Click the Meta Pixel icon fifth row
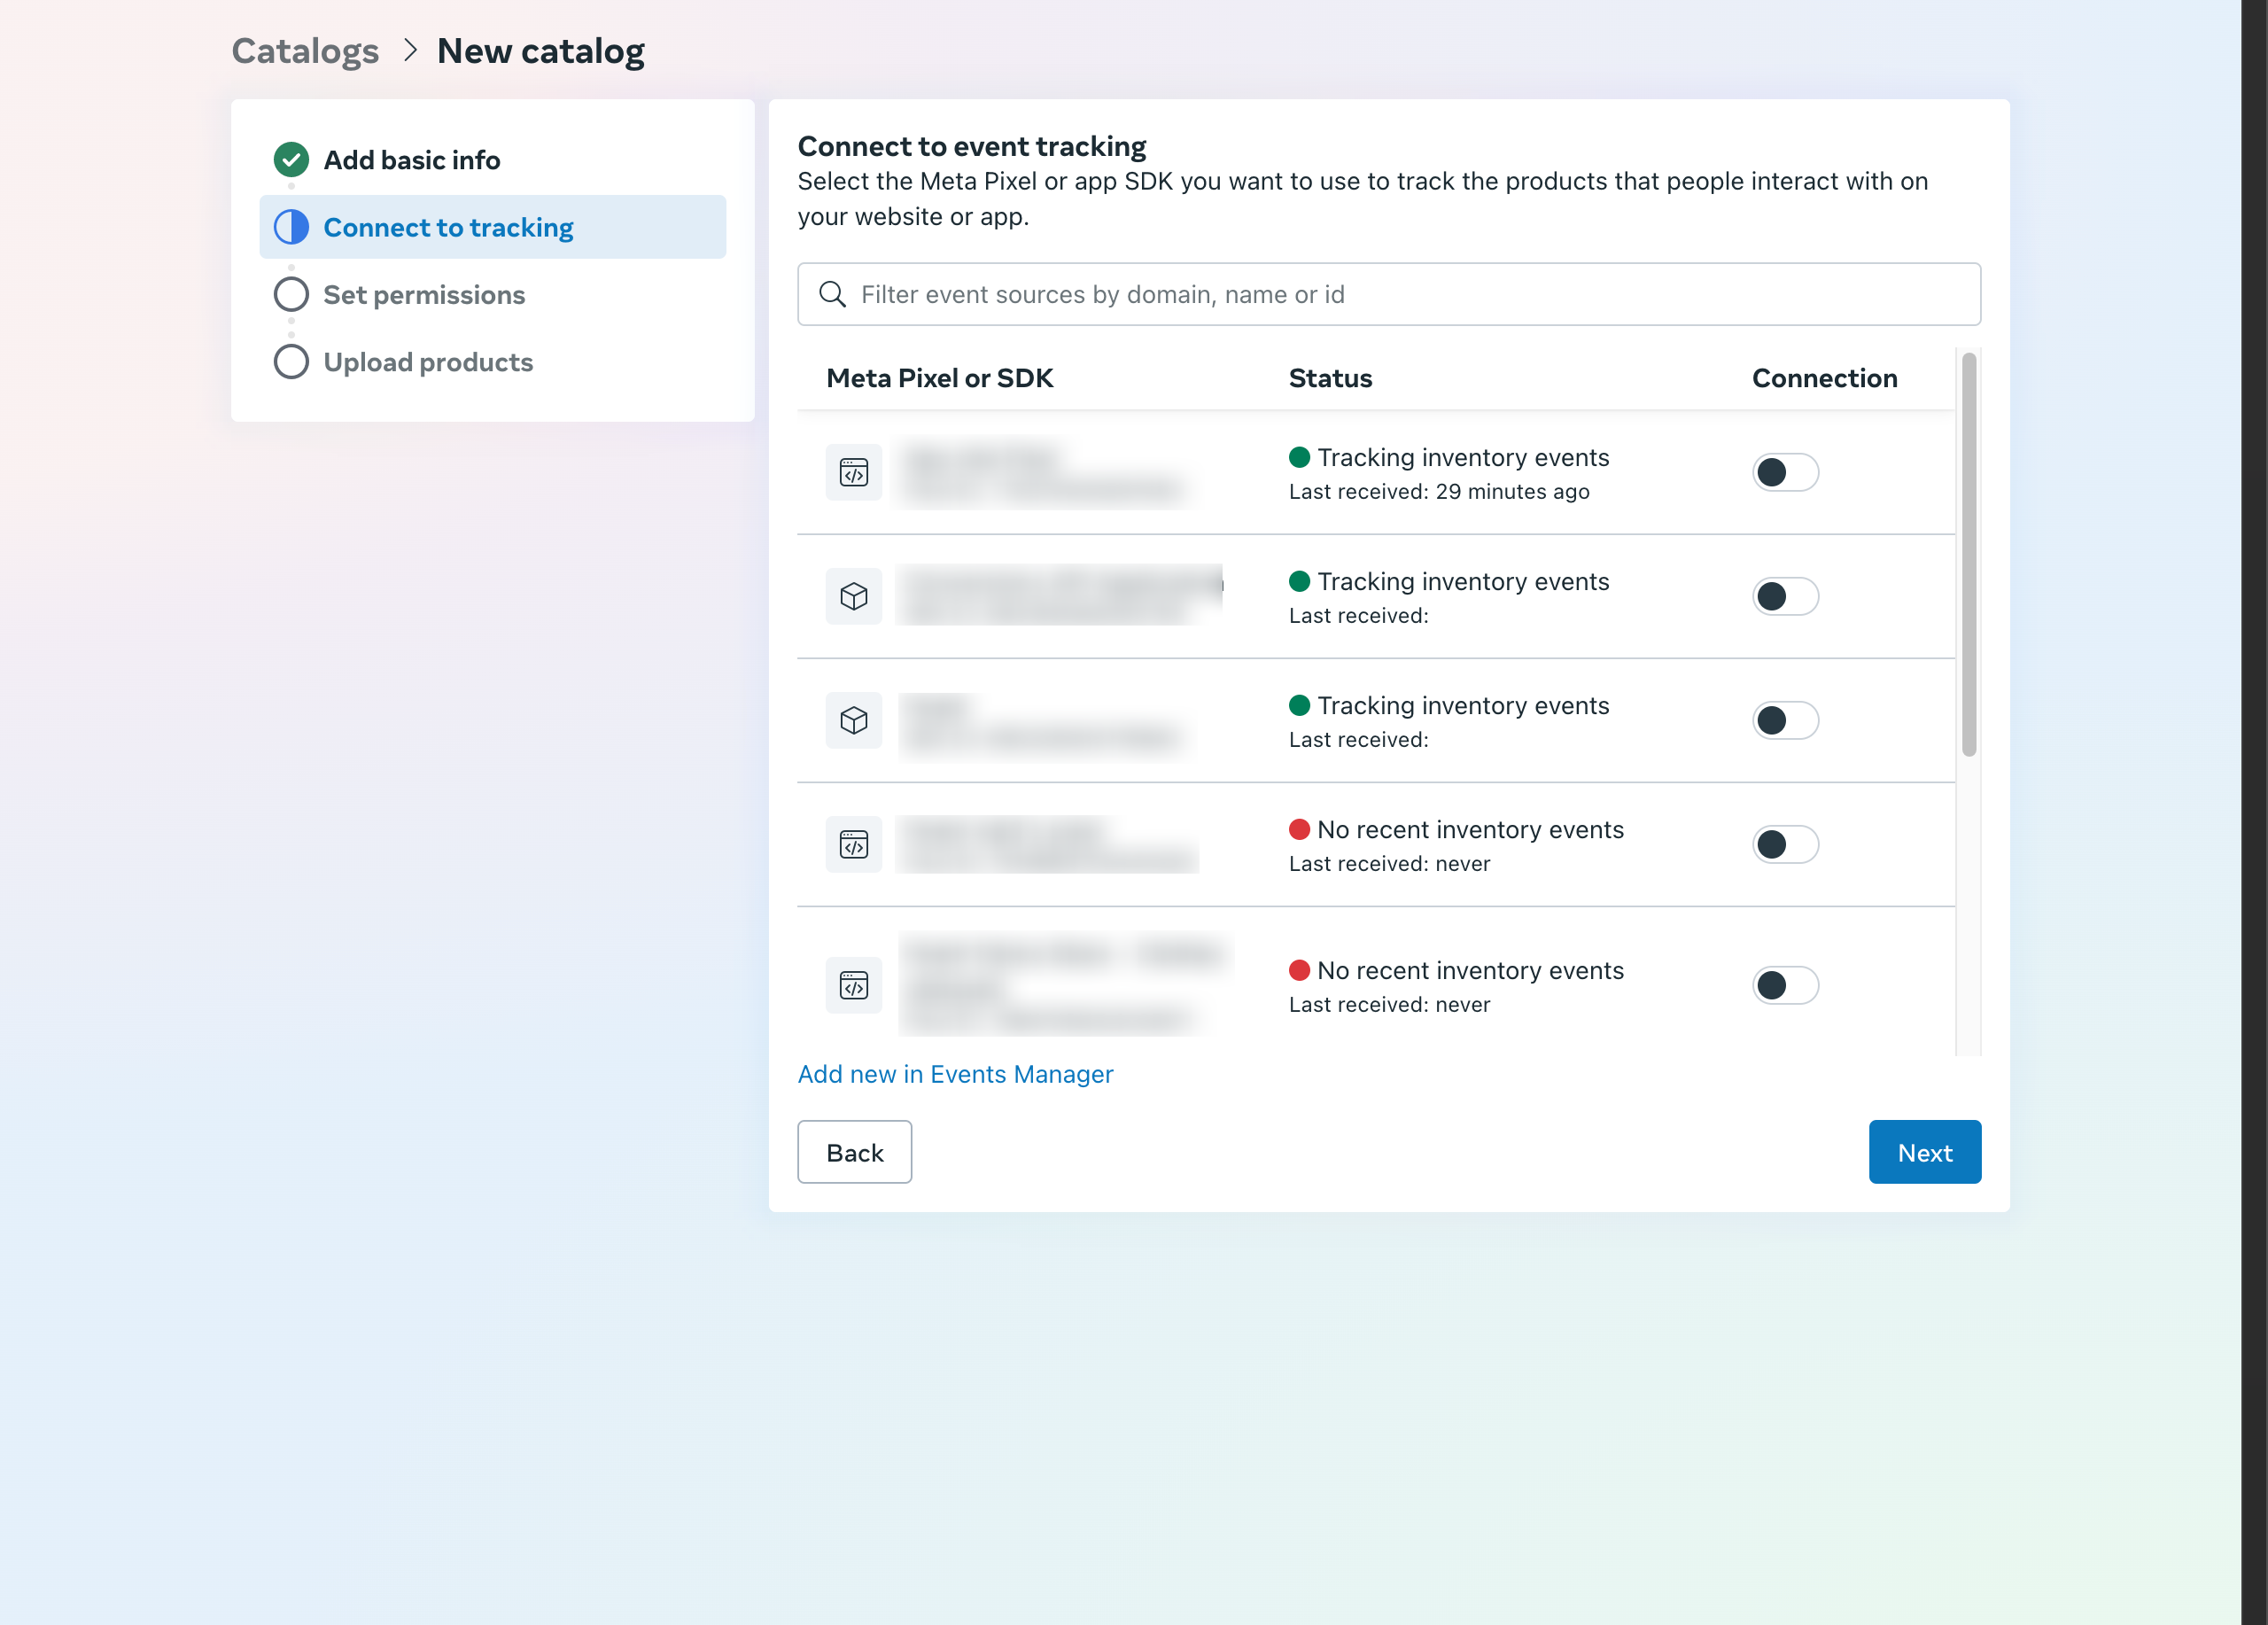2268x1625 pixels. pyautogui.click(x=852, y=985)
